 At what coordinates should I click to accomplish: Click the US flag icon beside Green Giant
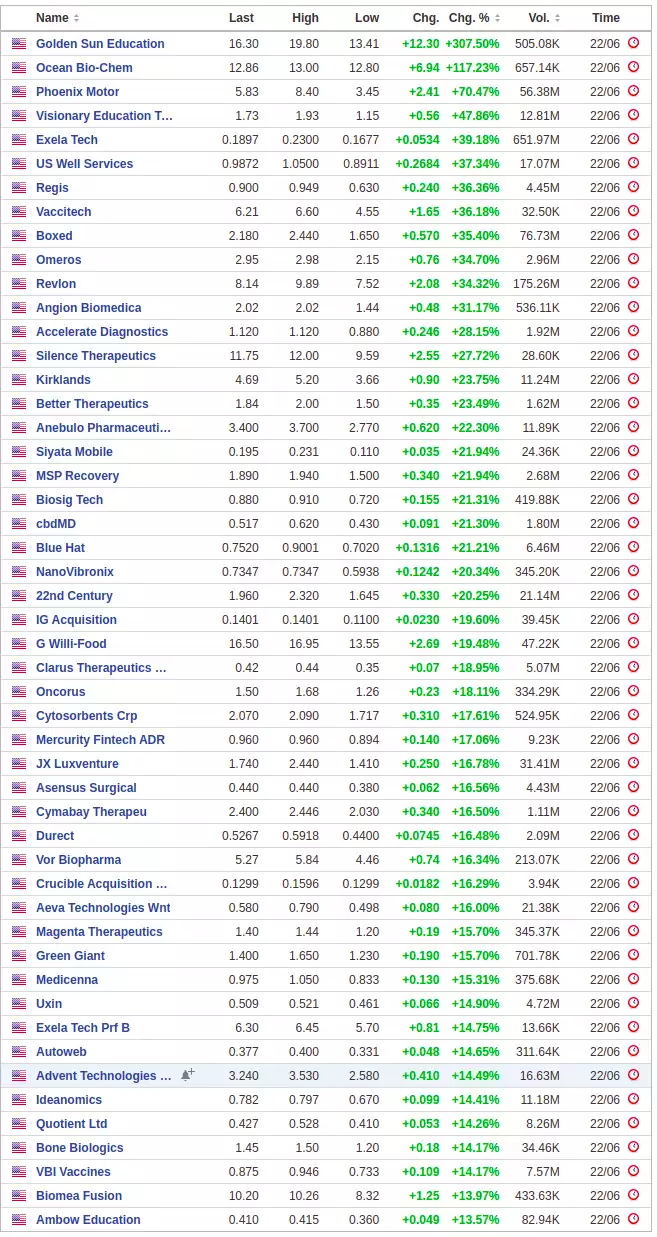[x=19, y=956]
